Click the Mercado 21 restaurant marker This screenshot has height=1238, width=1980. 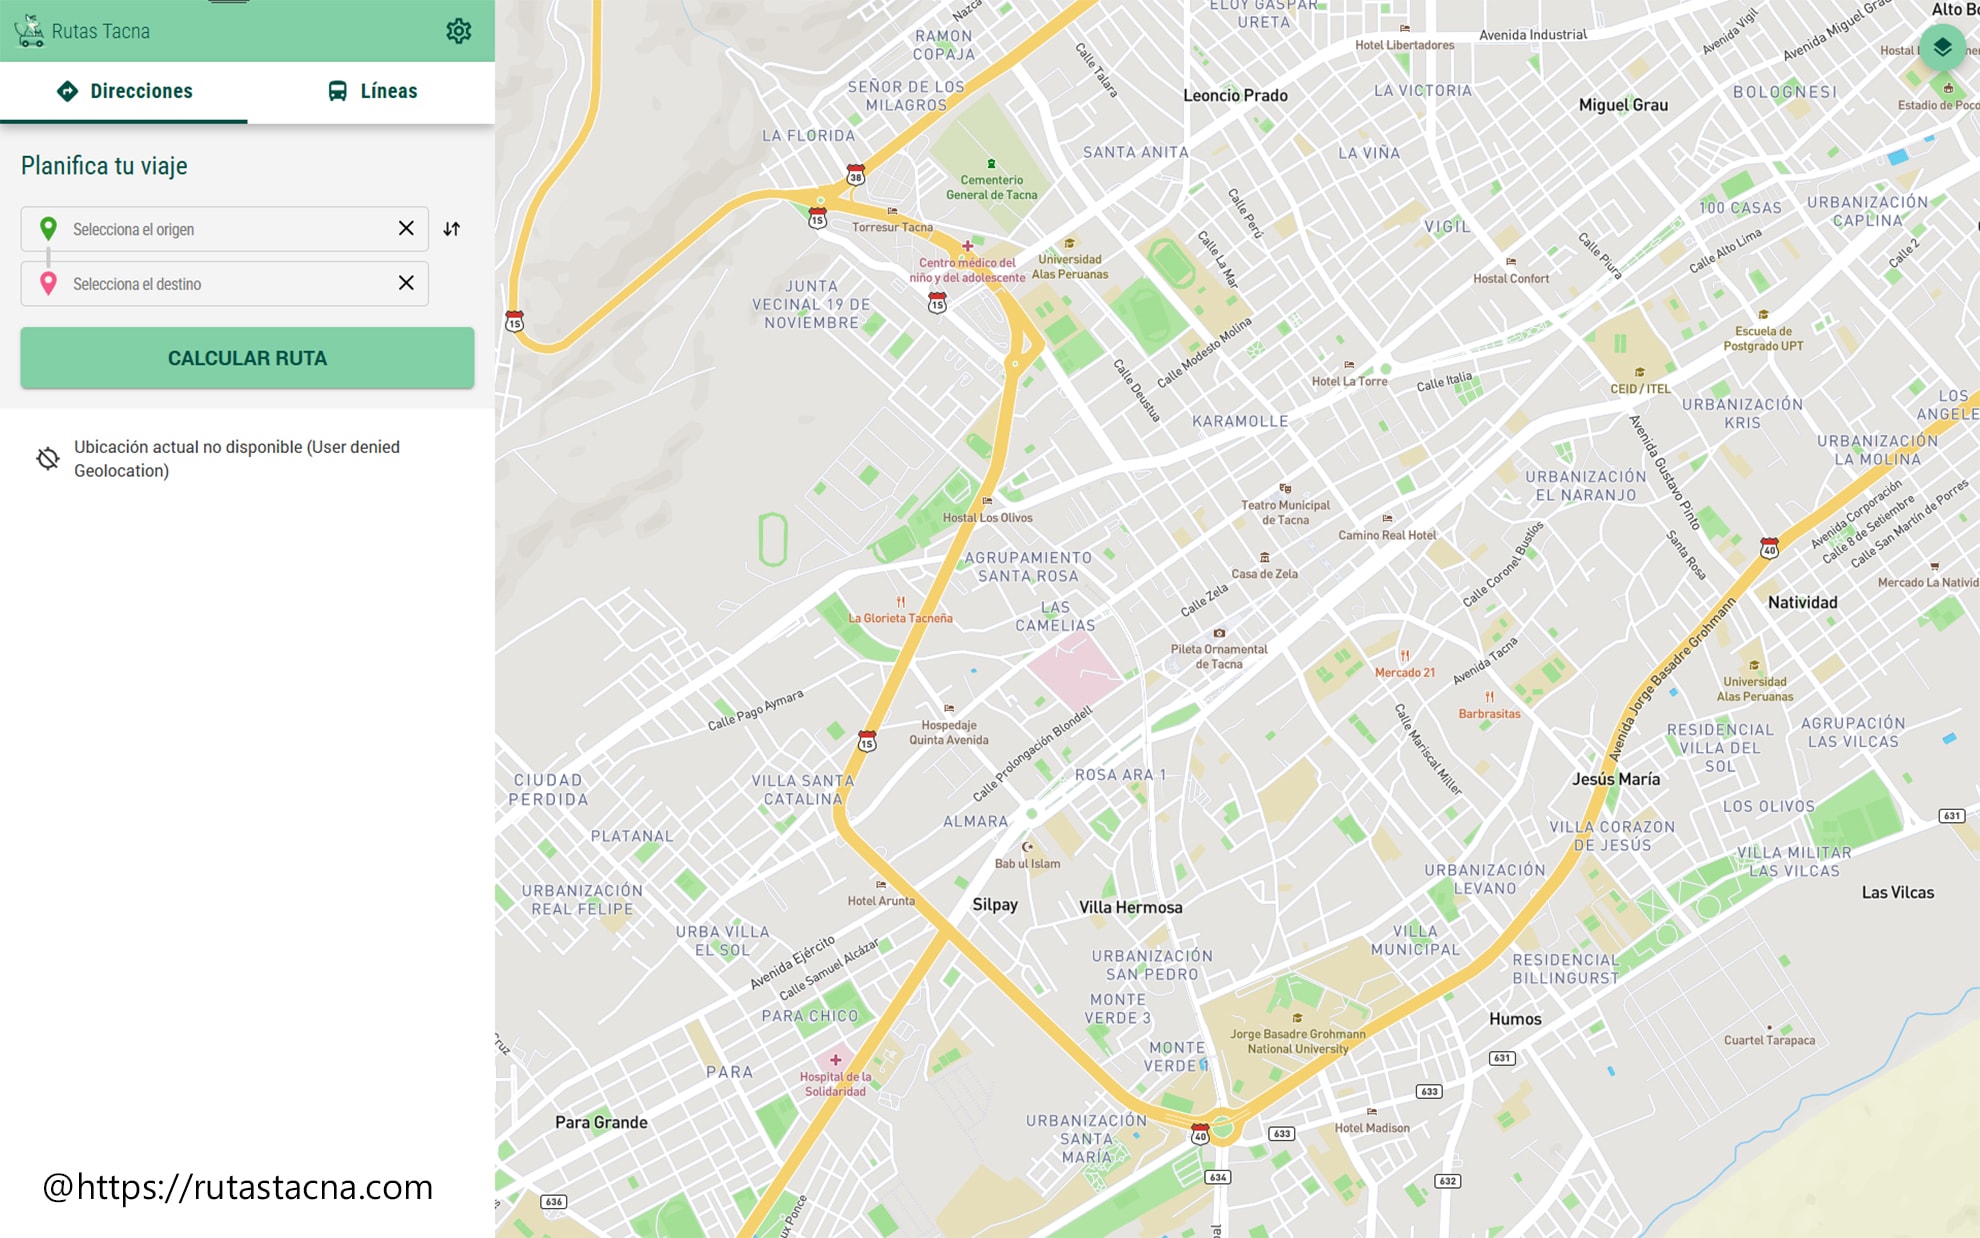click(x=1405, y=656)
